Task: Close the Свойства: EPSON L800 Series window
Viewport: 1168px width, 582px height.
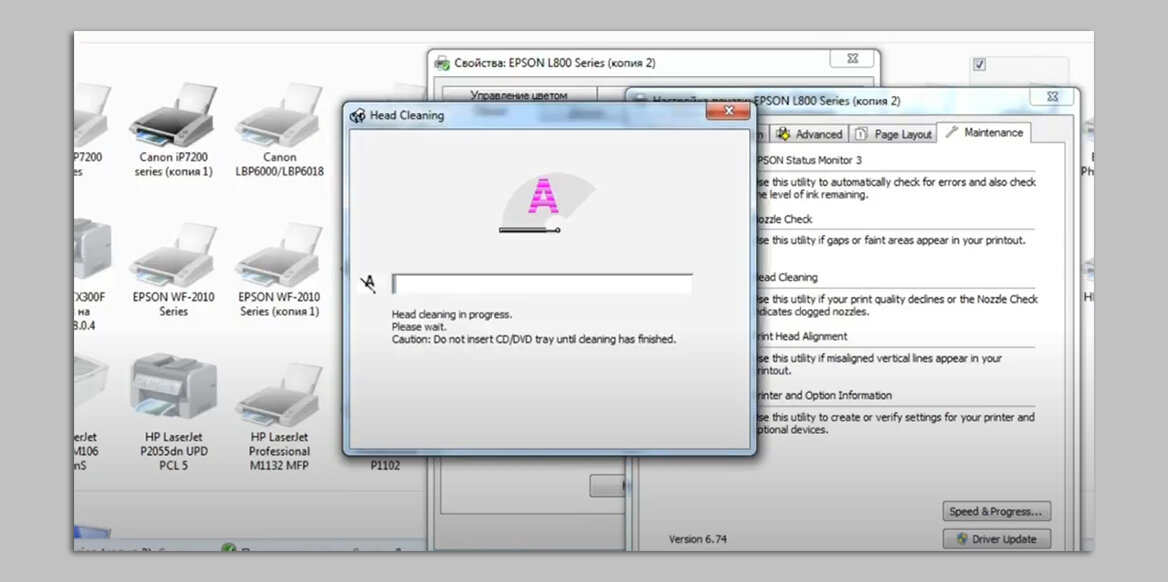Action: pos(853,58)
